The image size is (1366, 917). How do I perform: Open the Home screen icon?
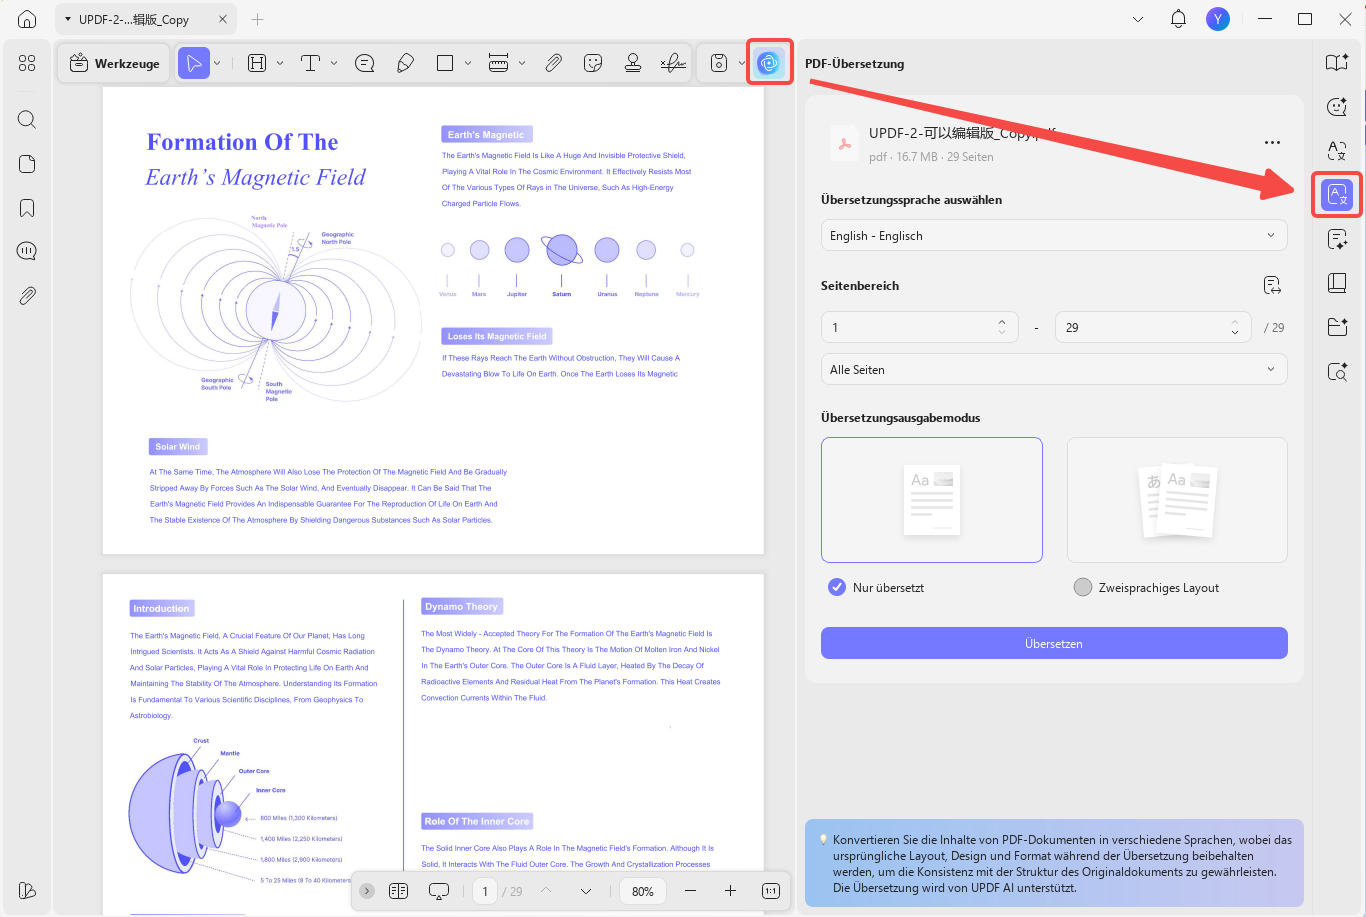[27, 19]
